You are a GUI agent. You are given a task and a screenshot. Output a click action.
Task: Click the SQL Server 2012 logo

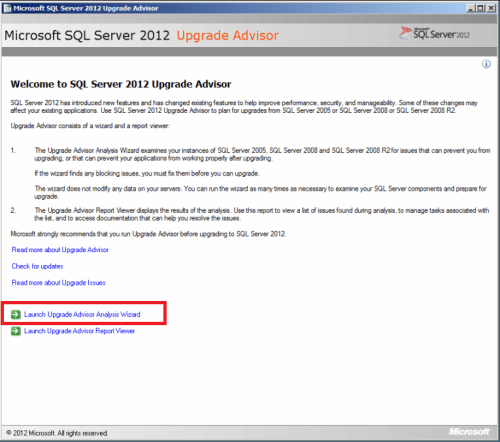pos(435,34)
